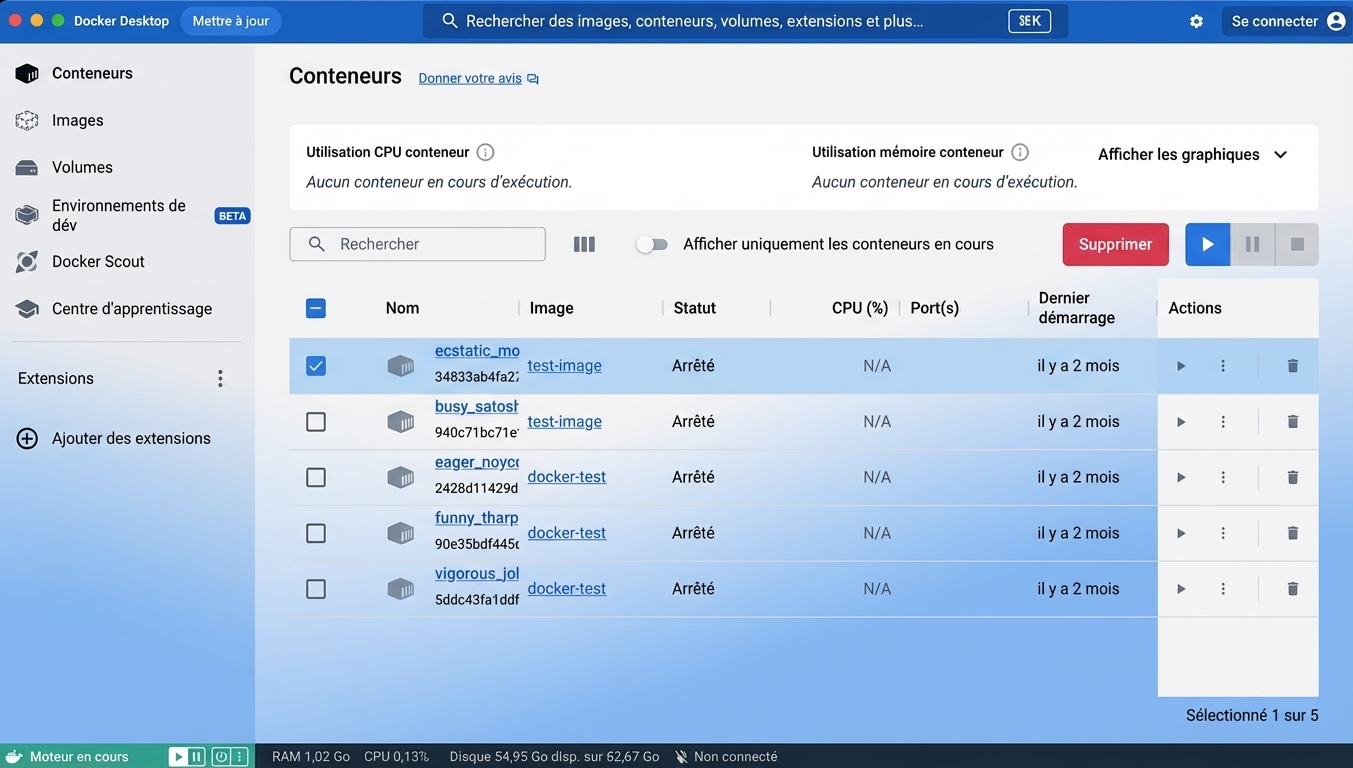1353x768 pixels.
Task: Click info icon next to memory usage
Action: tap(1020, 152)
